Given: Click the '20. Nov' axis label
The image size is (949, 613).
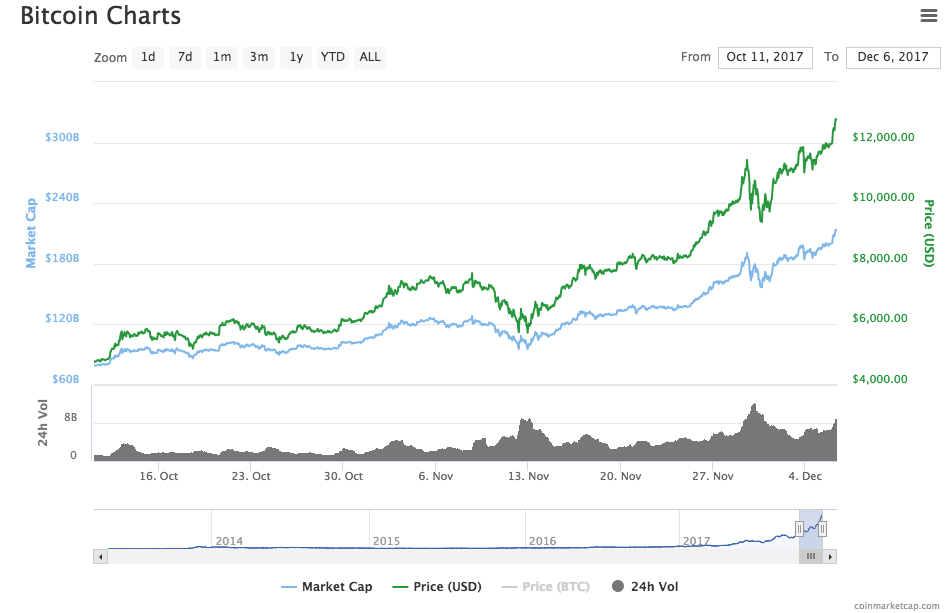Looking at the screenshot, I should [620, 476].
